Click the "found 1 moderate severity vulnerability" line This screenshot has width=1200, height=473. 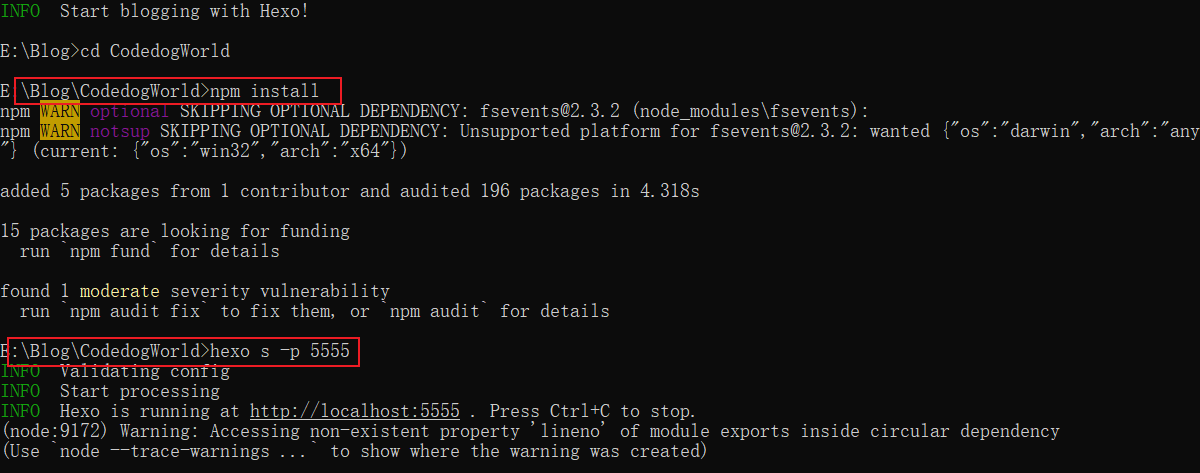195,291
